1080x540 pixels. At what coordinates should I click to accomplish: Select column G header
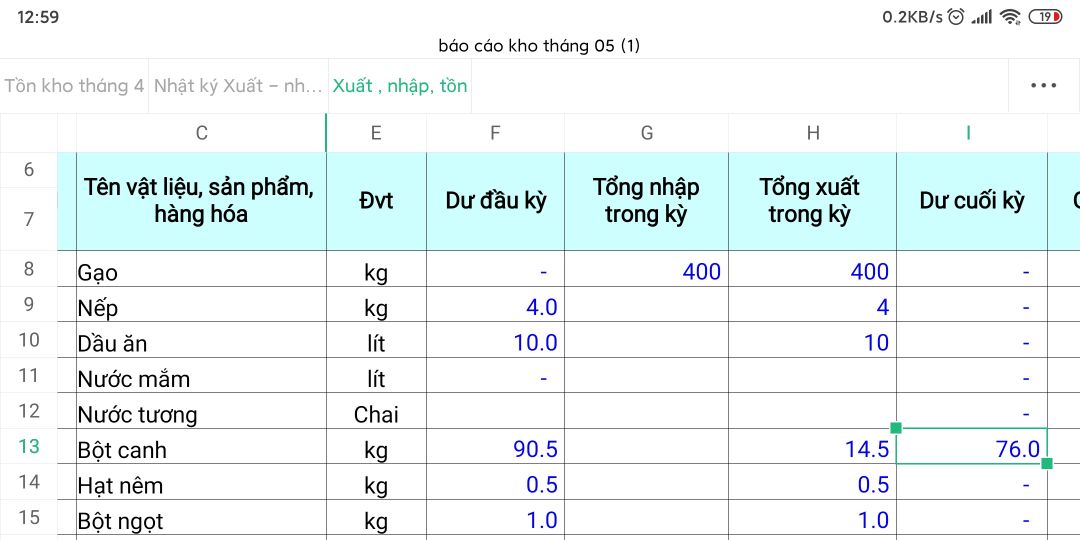[646, 133]
